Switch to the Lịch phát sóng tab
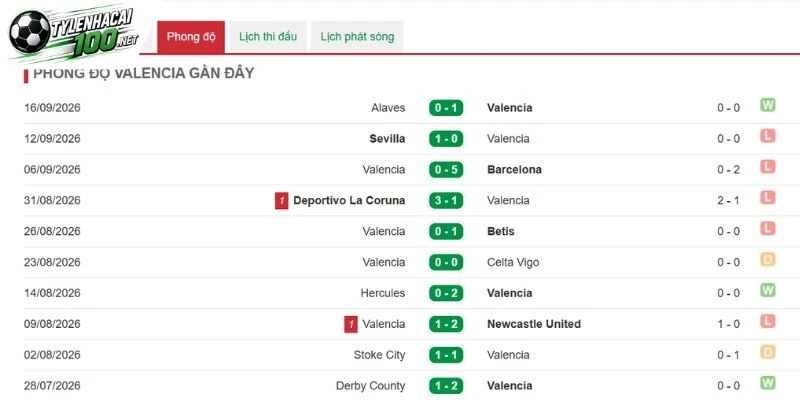Screen dimensions: 800x400 pyautogui.click(x=357, y=37)
